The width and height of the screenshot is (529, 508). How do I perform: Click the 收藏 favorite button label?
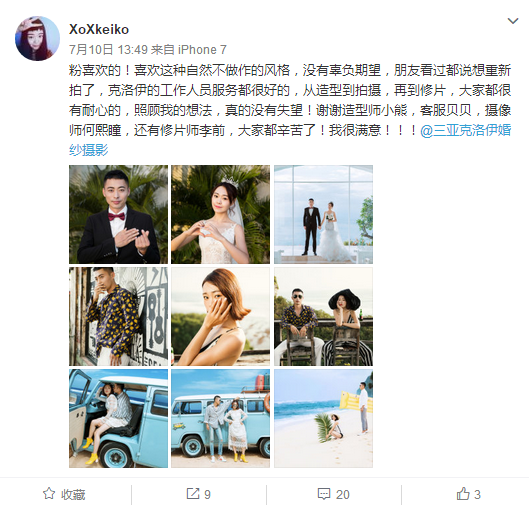tap(73, 495)
